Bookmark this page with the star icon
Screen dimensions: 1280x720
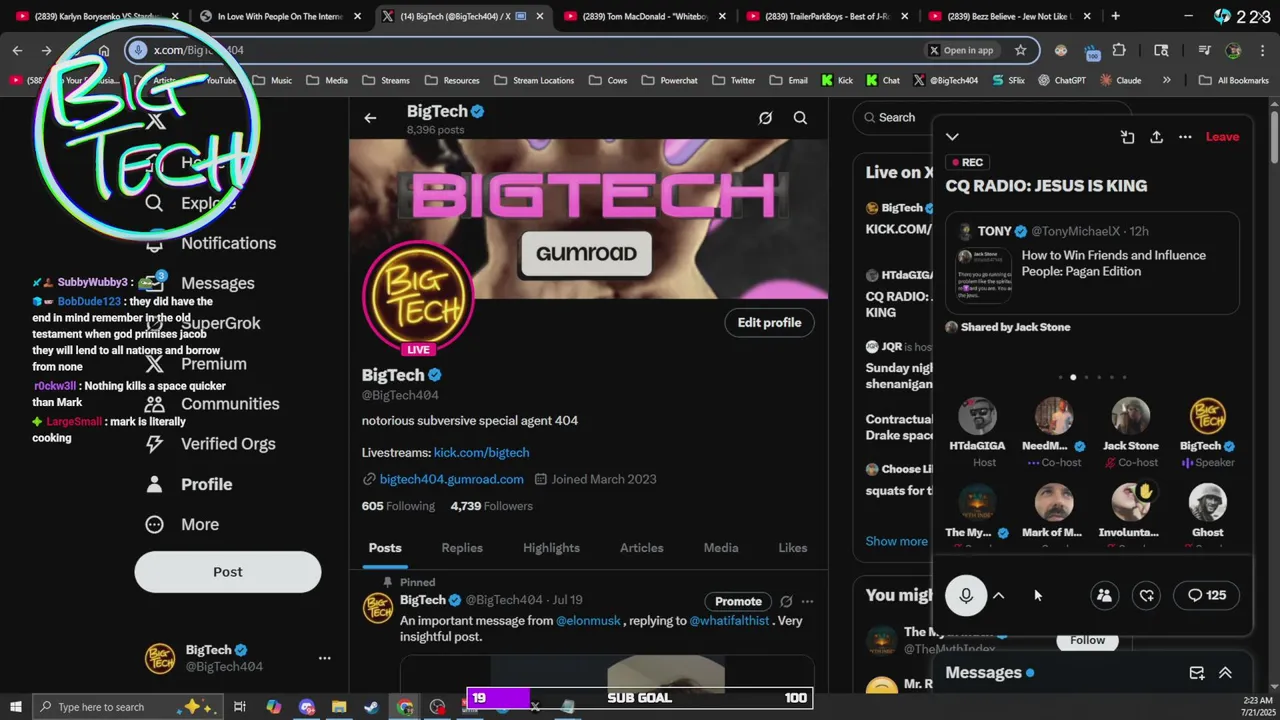1020,50
